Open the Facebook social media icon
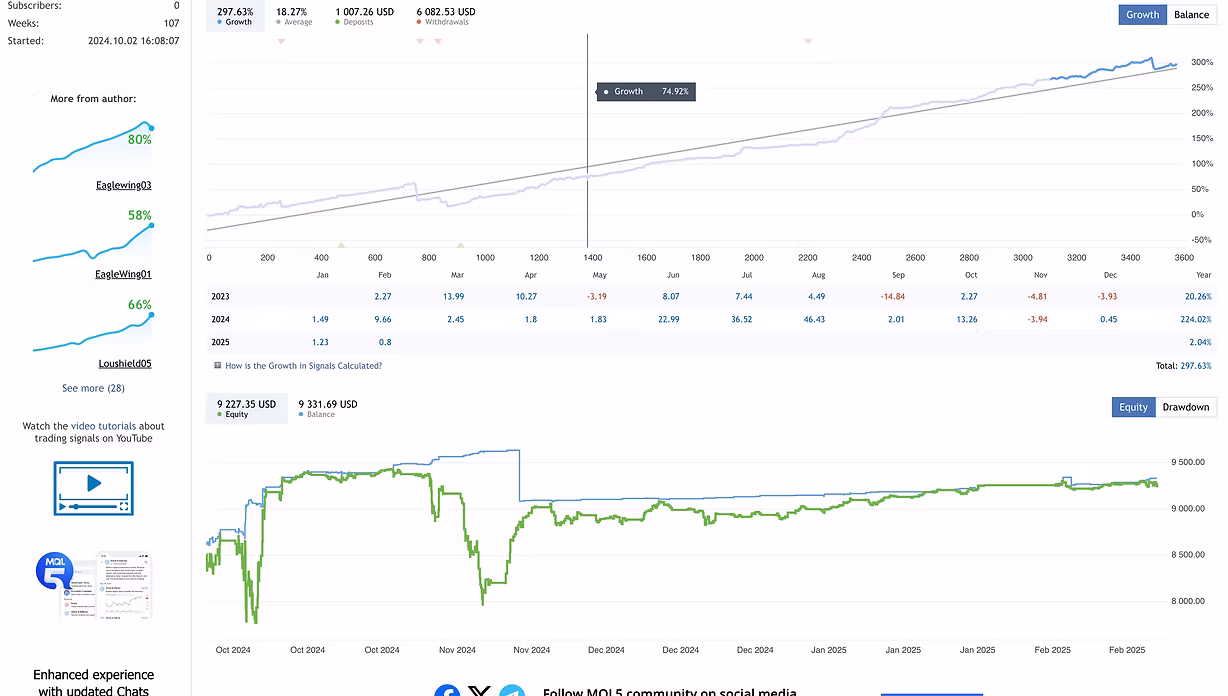This screenshot has height=696, width=1228. (x=447, y=692)
